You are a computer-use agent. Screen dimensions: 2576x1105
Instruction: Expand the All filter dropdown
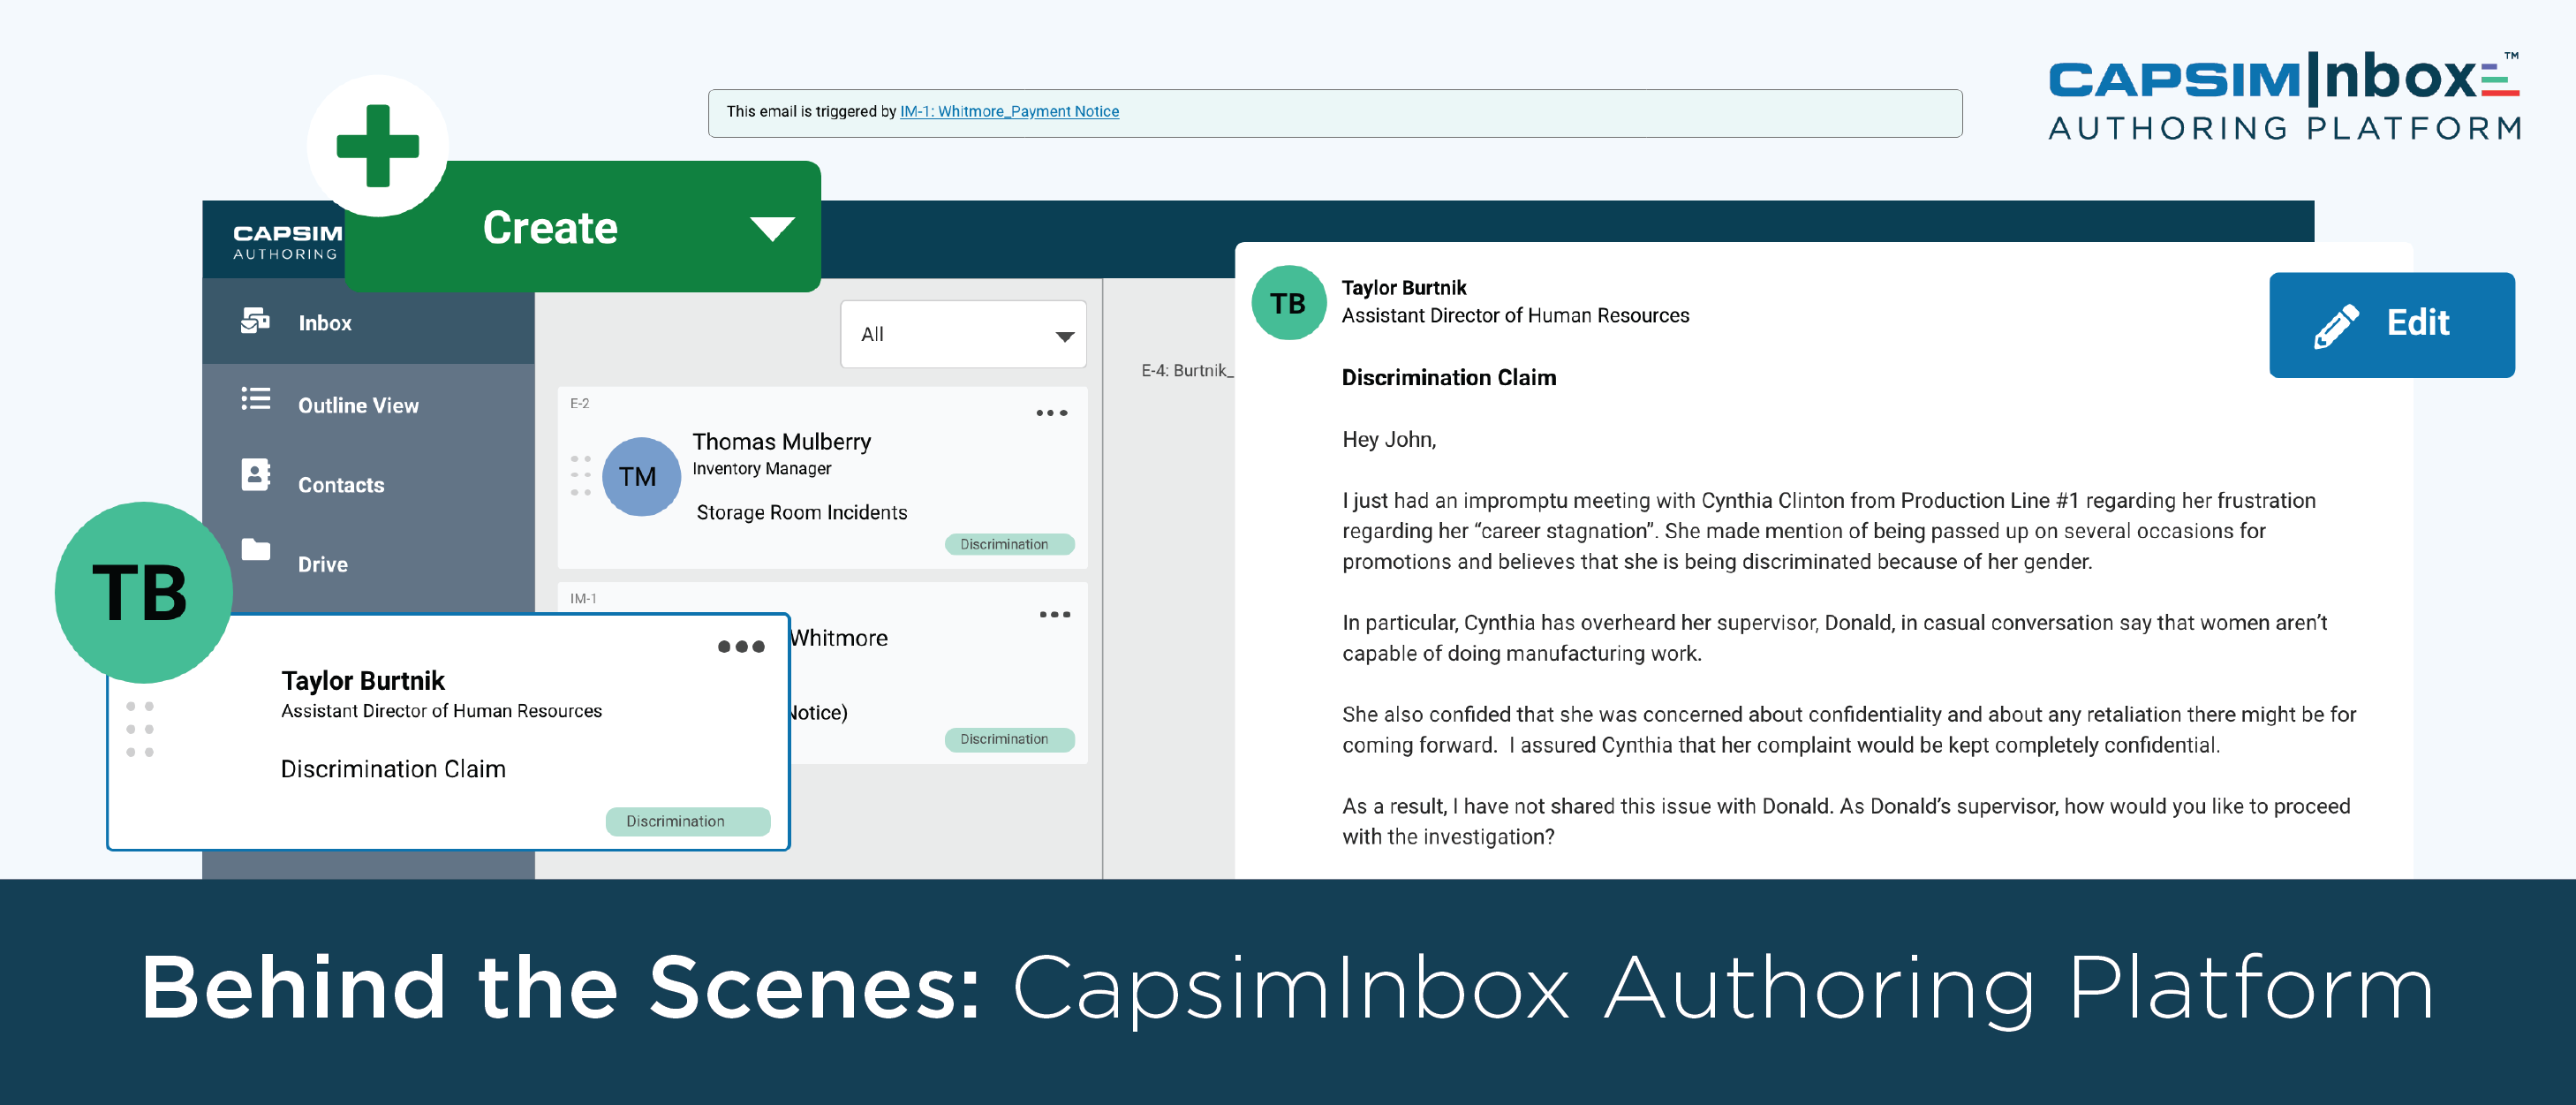[963, 334]
